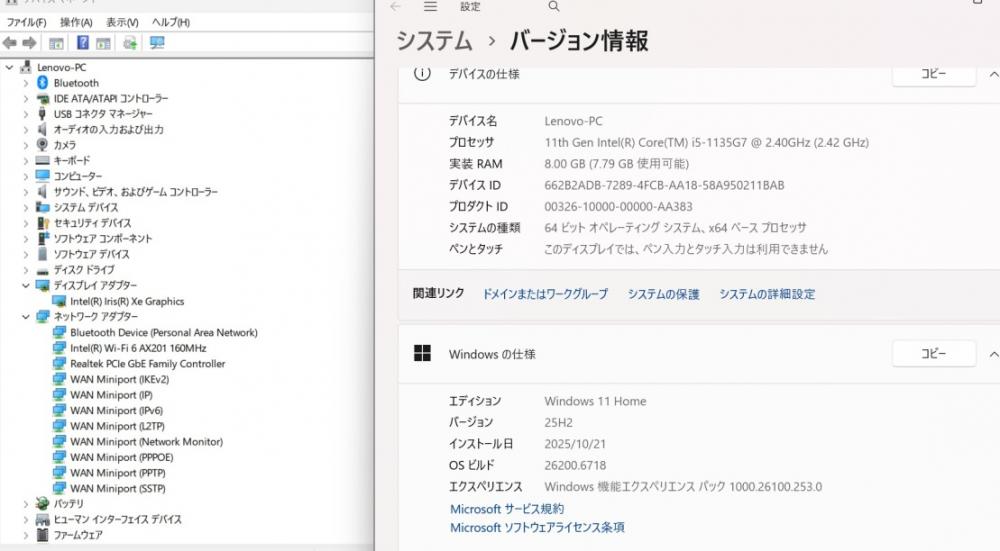Select WAN Miniport (Network Monitor) entry
Screen dimensions: 1000x551
click(x=146, y=441)
